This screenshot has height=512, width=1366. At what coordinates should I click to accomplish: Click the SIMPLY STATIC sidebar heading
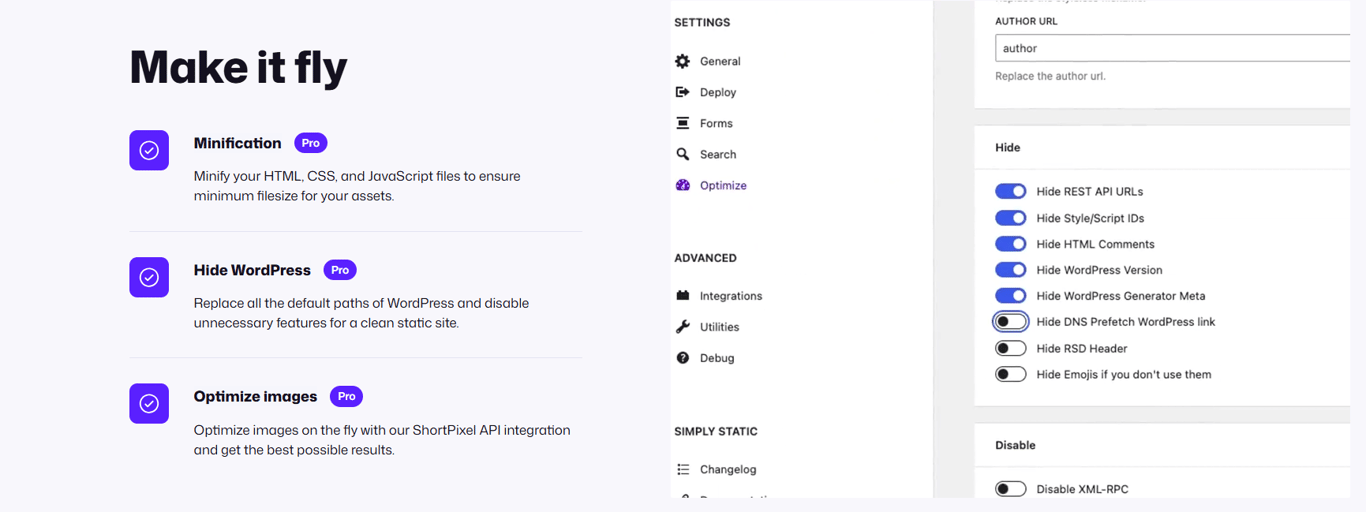tap(716, 432)
